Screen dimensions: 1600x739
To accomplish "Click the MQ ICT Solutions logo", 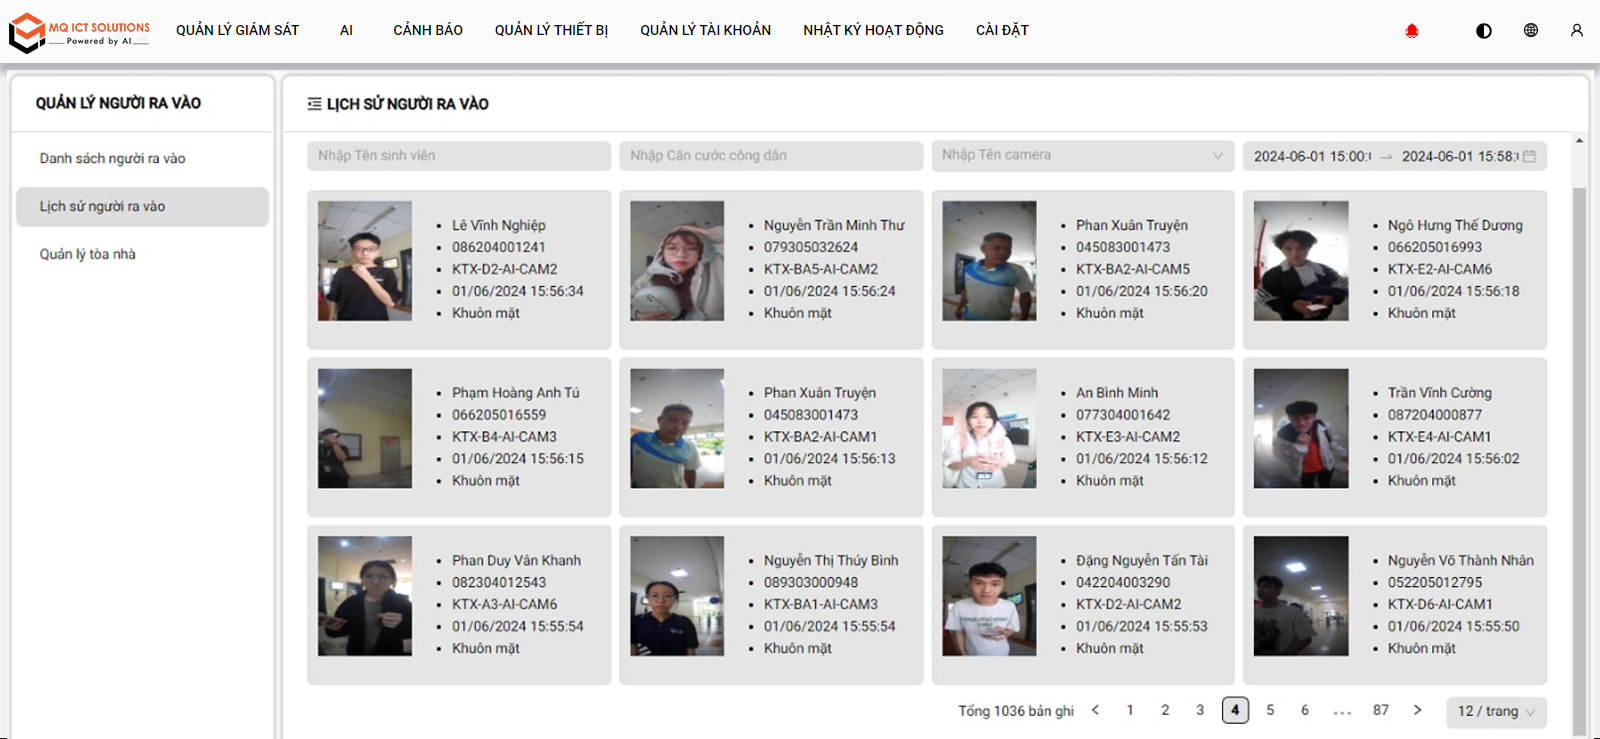I will tap(79, 33).
